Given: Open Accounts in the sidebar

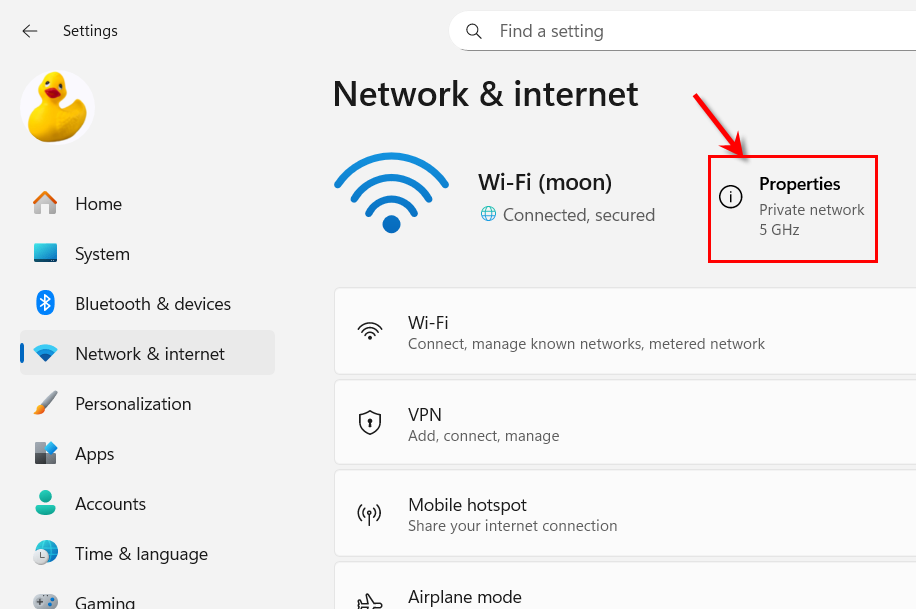Looking at the screenshot, I should coord(110,504).
